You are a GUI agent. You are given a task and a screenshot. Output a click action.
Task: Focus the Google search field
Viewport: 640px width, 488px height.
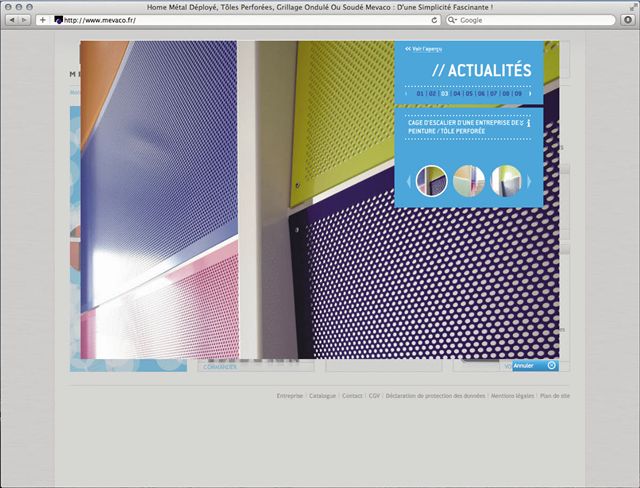[531, 20]
